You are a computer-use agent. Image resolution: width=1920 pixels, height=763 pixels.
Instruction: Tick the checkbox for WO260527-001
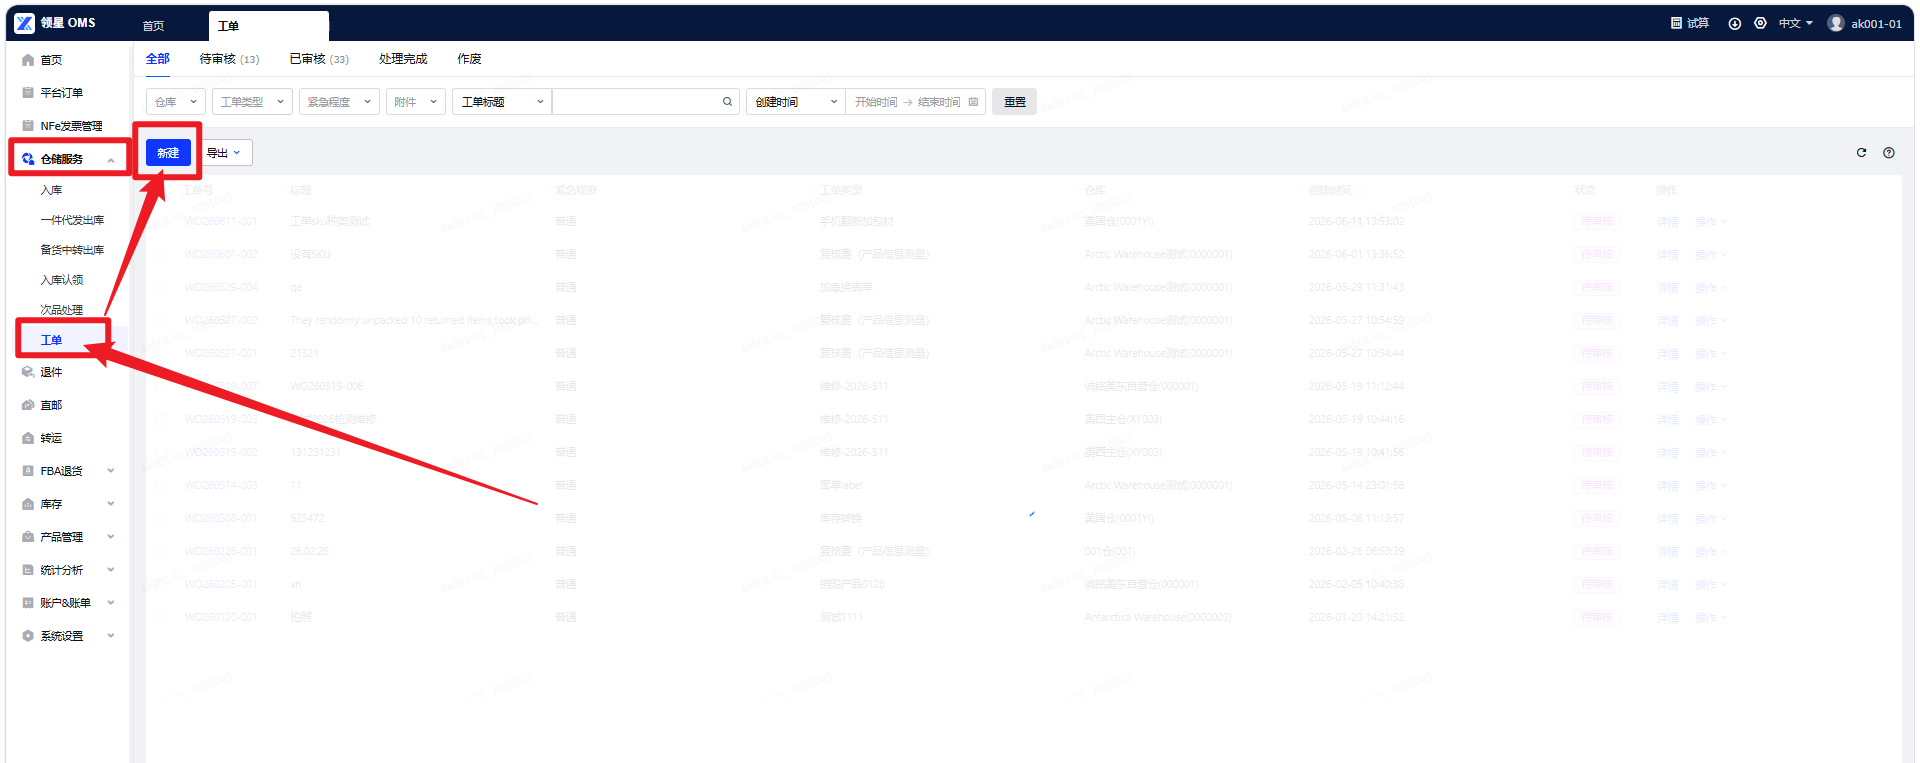(161, 353)
